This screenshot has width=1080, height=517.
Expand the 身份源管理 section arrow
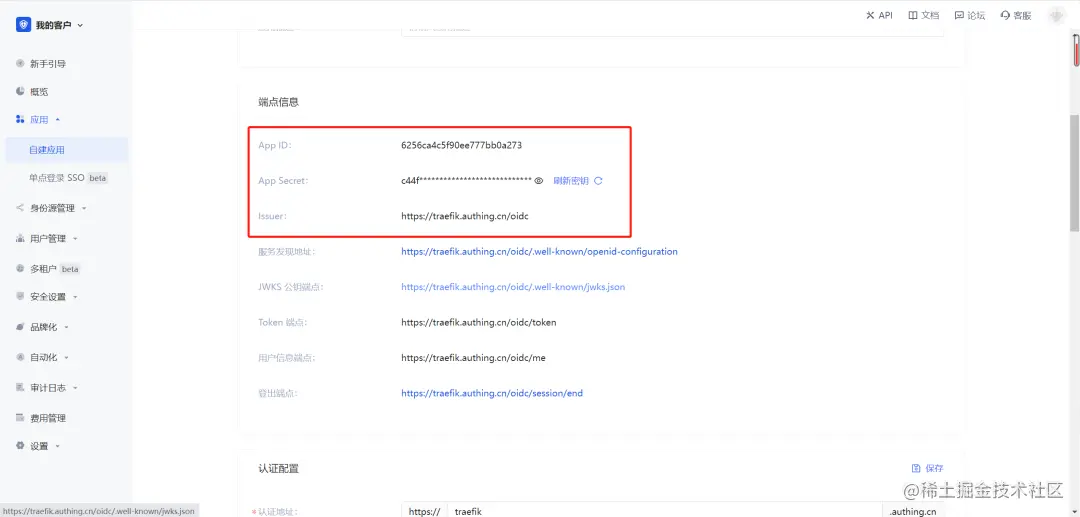84,208
